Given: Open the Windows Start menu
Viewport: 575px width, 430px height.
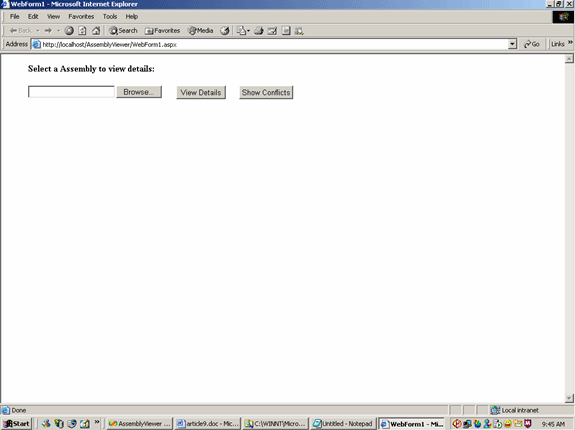Looking at the screenshot, I should click(17, 424).
